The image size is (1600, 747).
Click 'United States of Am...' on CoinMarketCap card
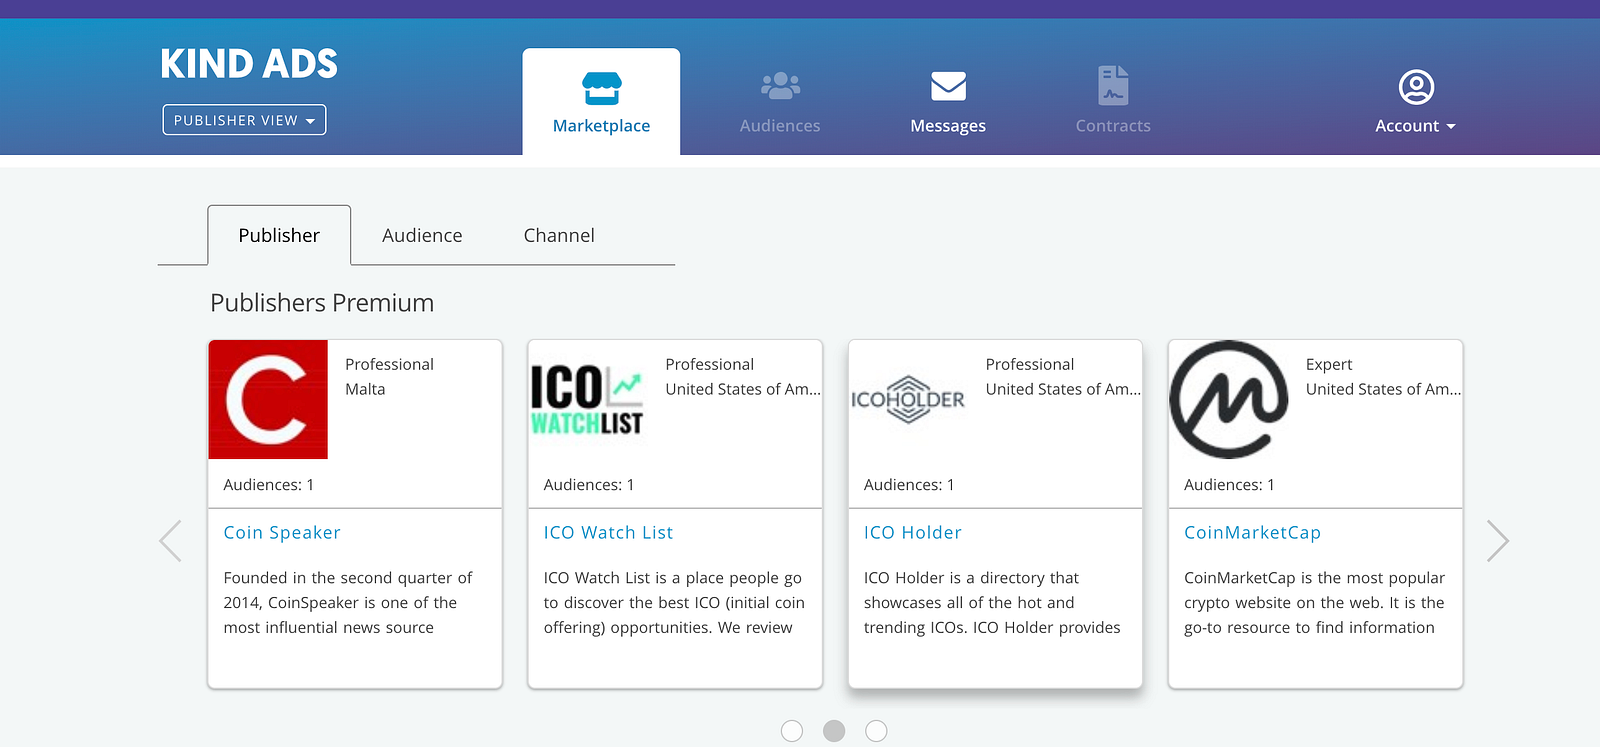[x=1383, y=389]
